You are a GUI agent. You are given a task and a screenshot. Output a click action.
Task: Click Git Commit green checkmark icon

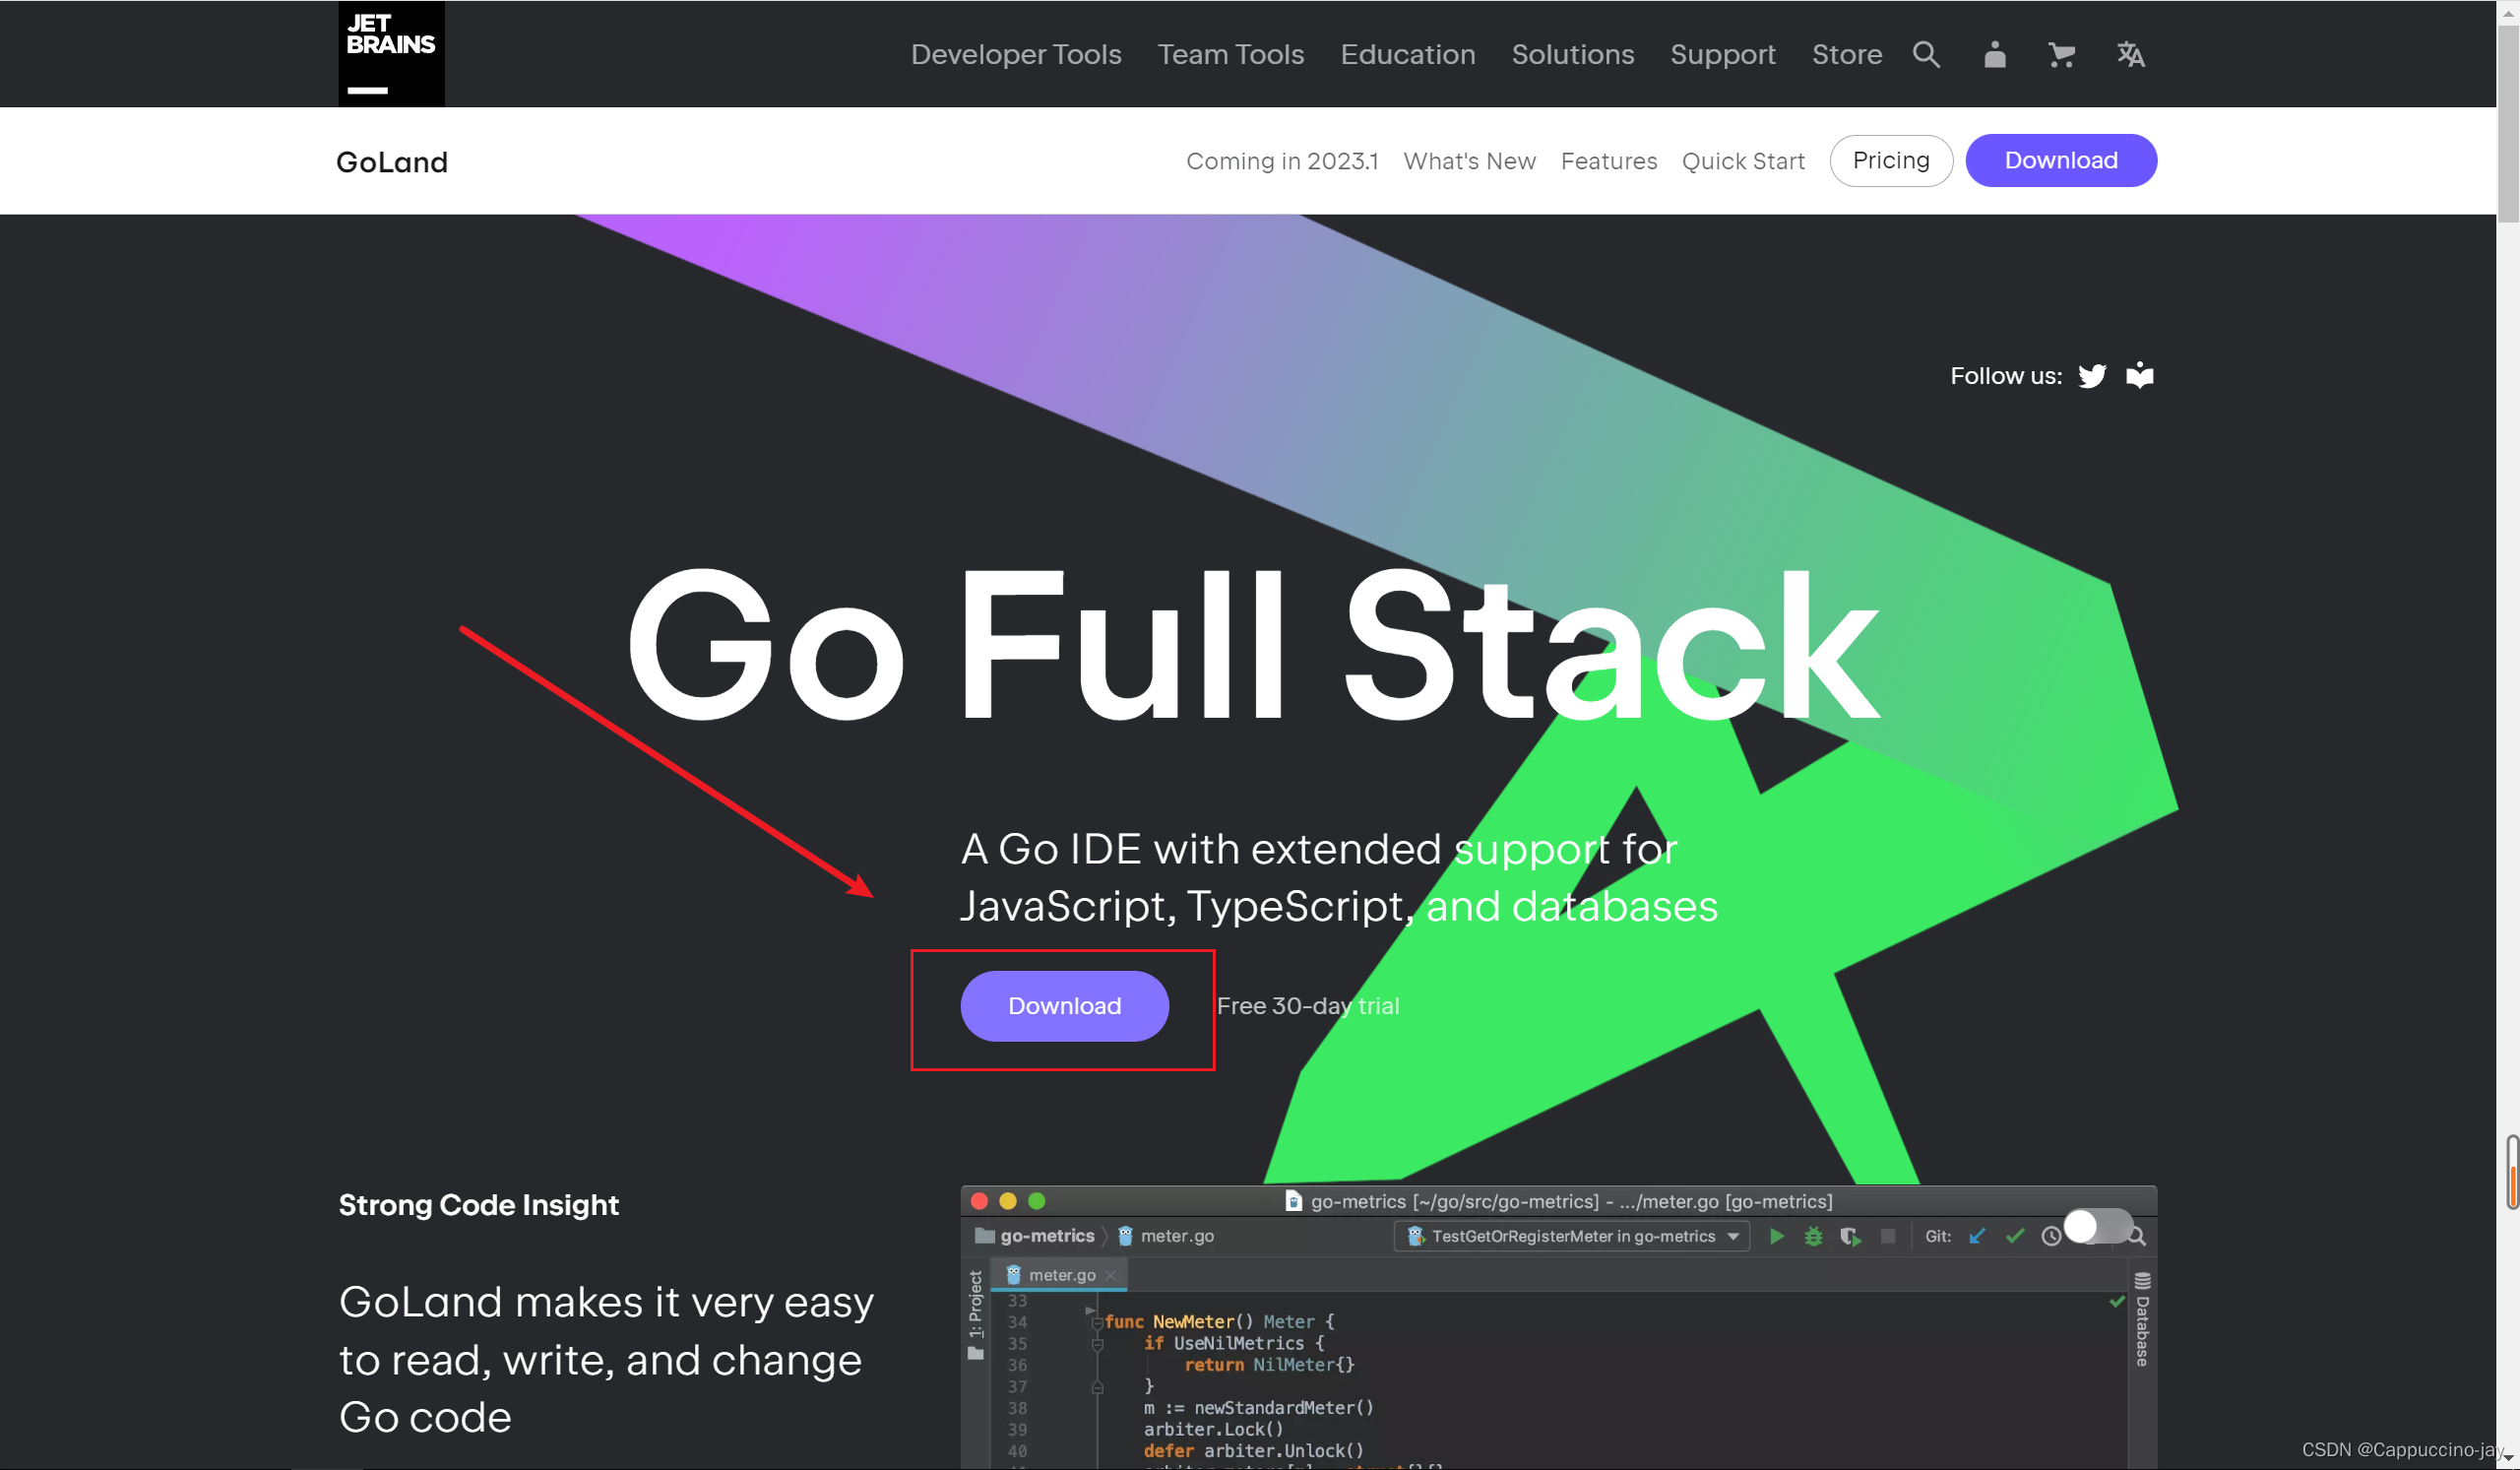pos(2014,1237)
